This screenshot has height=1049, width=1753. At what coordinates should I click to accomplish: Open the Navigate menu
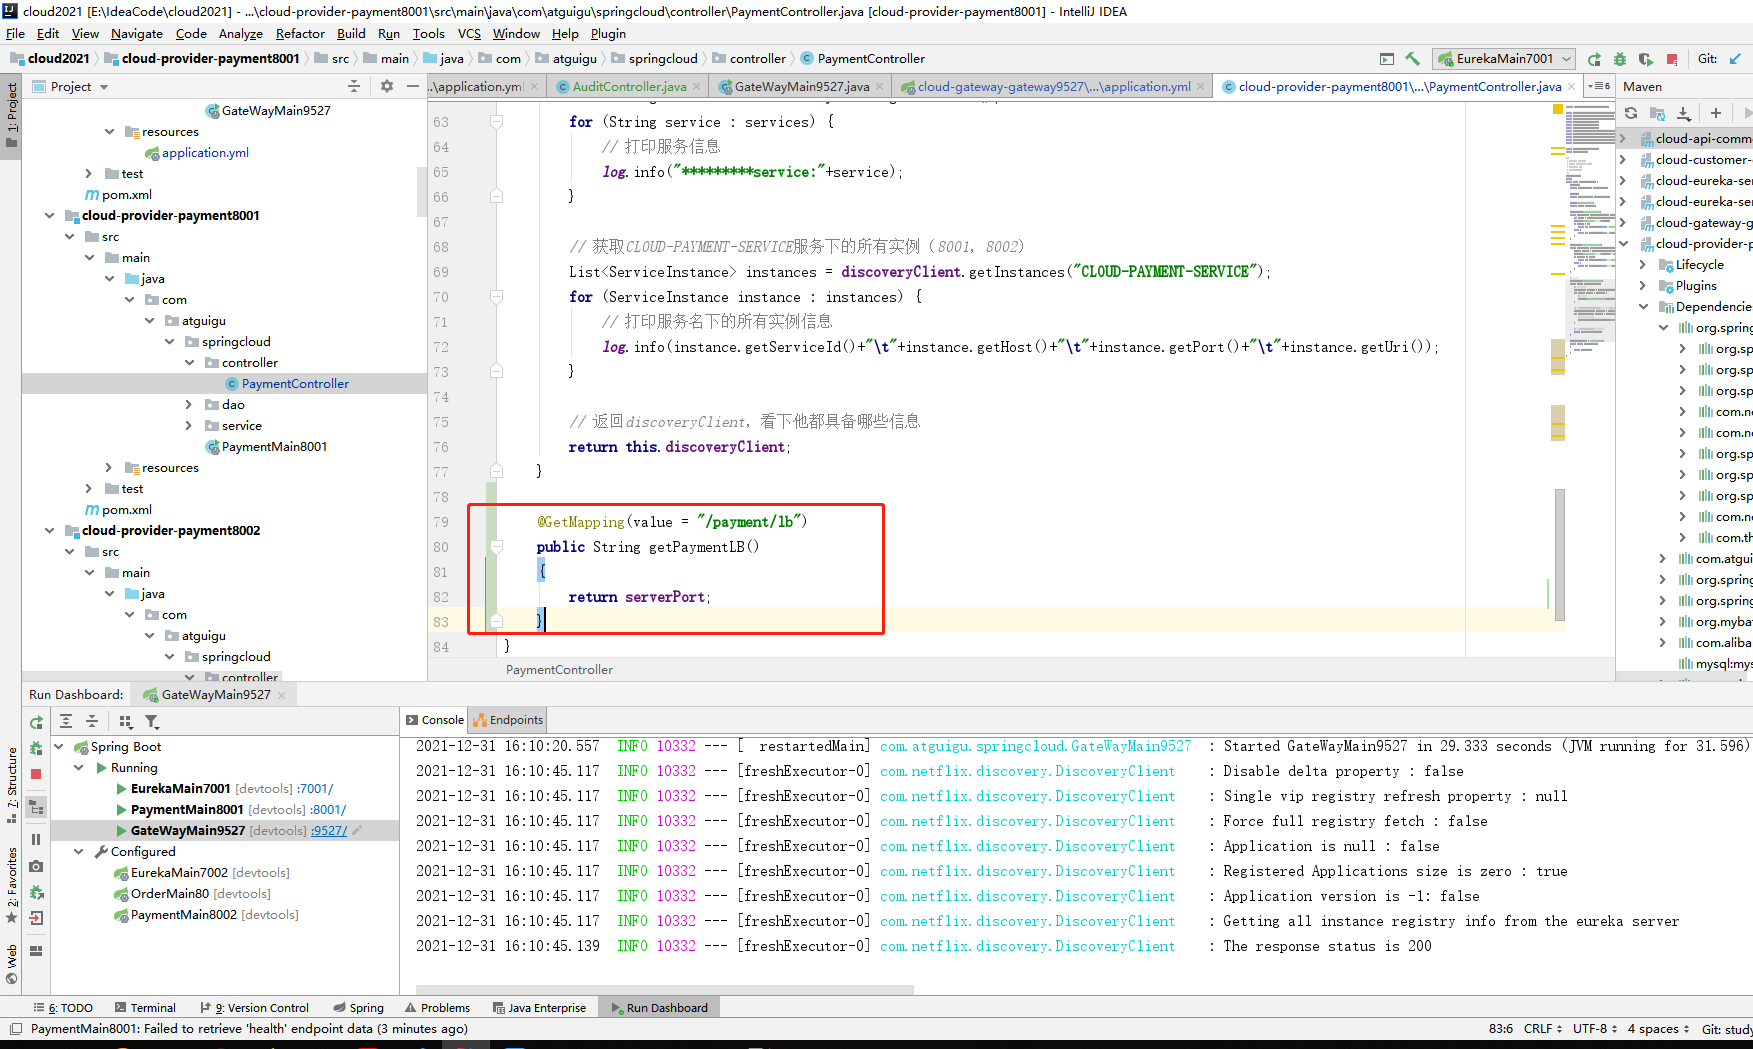(x=136, y=33)
